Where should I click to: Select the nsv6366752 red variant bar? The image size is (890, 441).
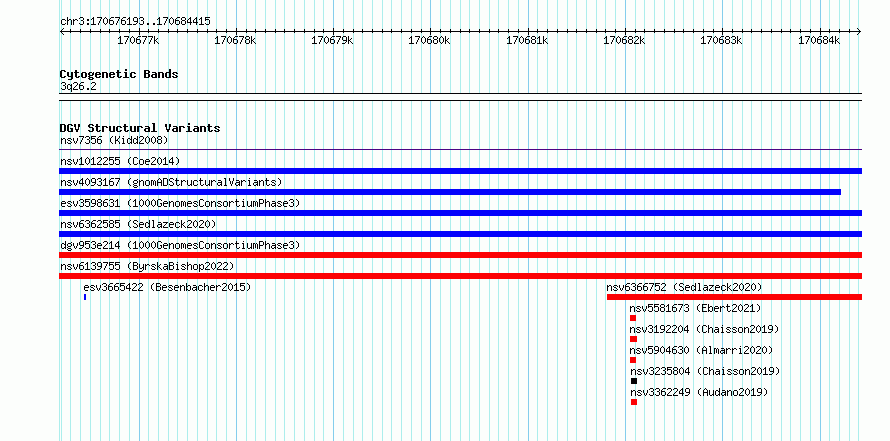pos(734,297)
